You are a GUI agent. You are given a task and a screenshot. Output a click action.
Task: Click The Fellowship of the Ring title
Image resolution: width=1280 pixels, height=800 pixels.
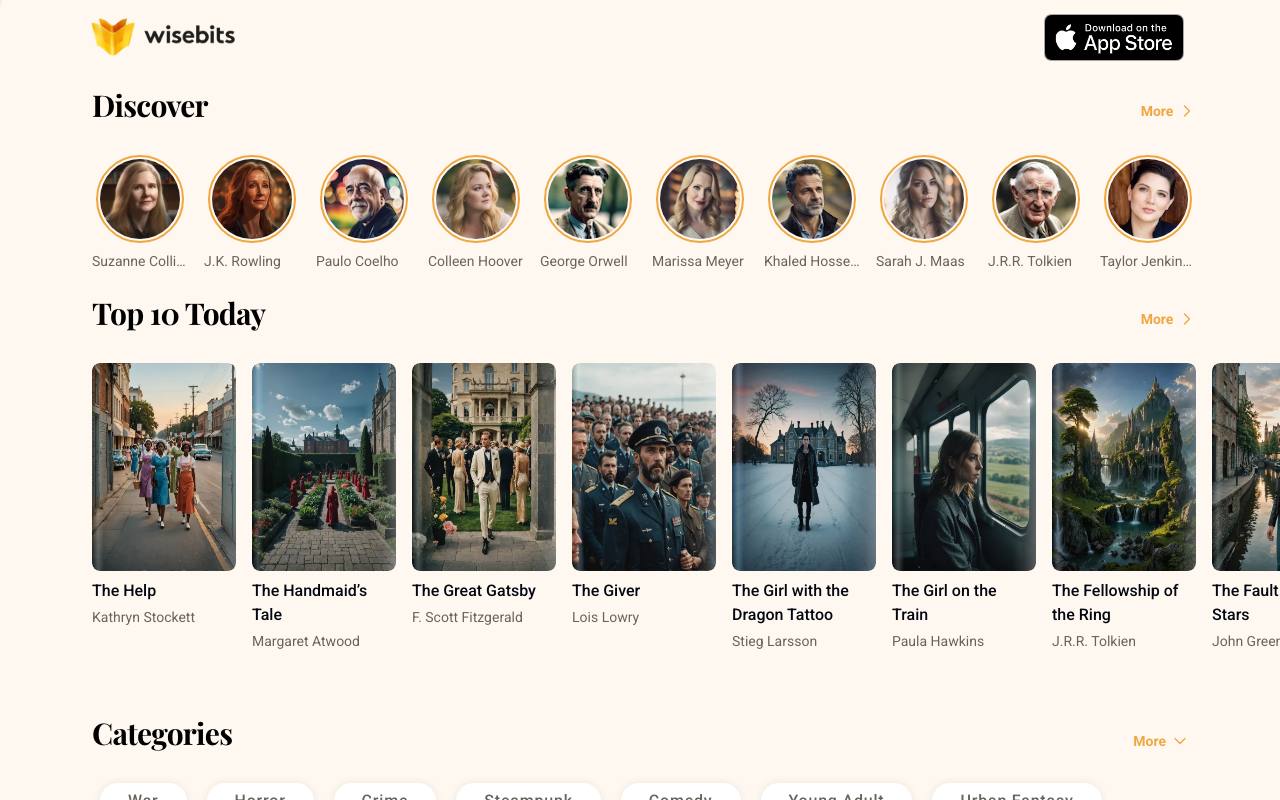point(1115,603)
